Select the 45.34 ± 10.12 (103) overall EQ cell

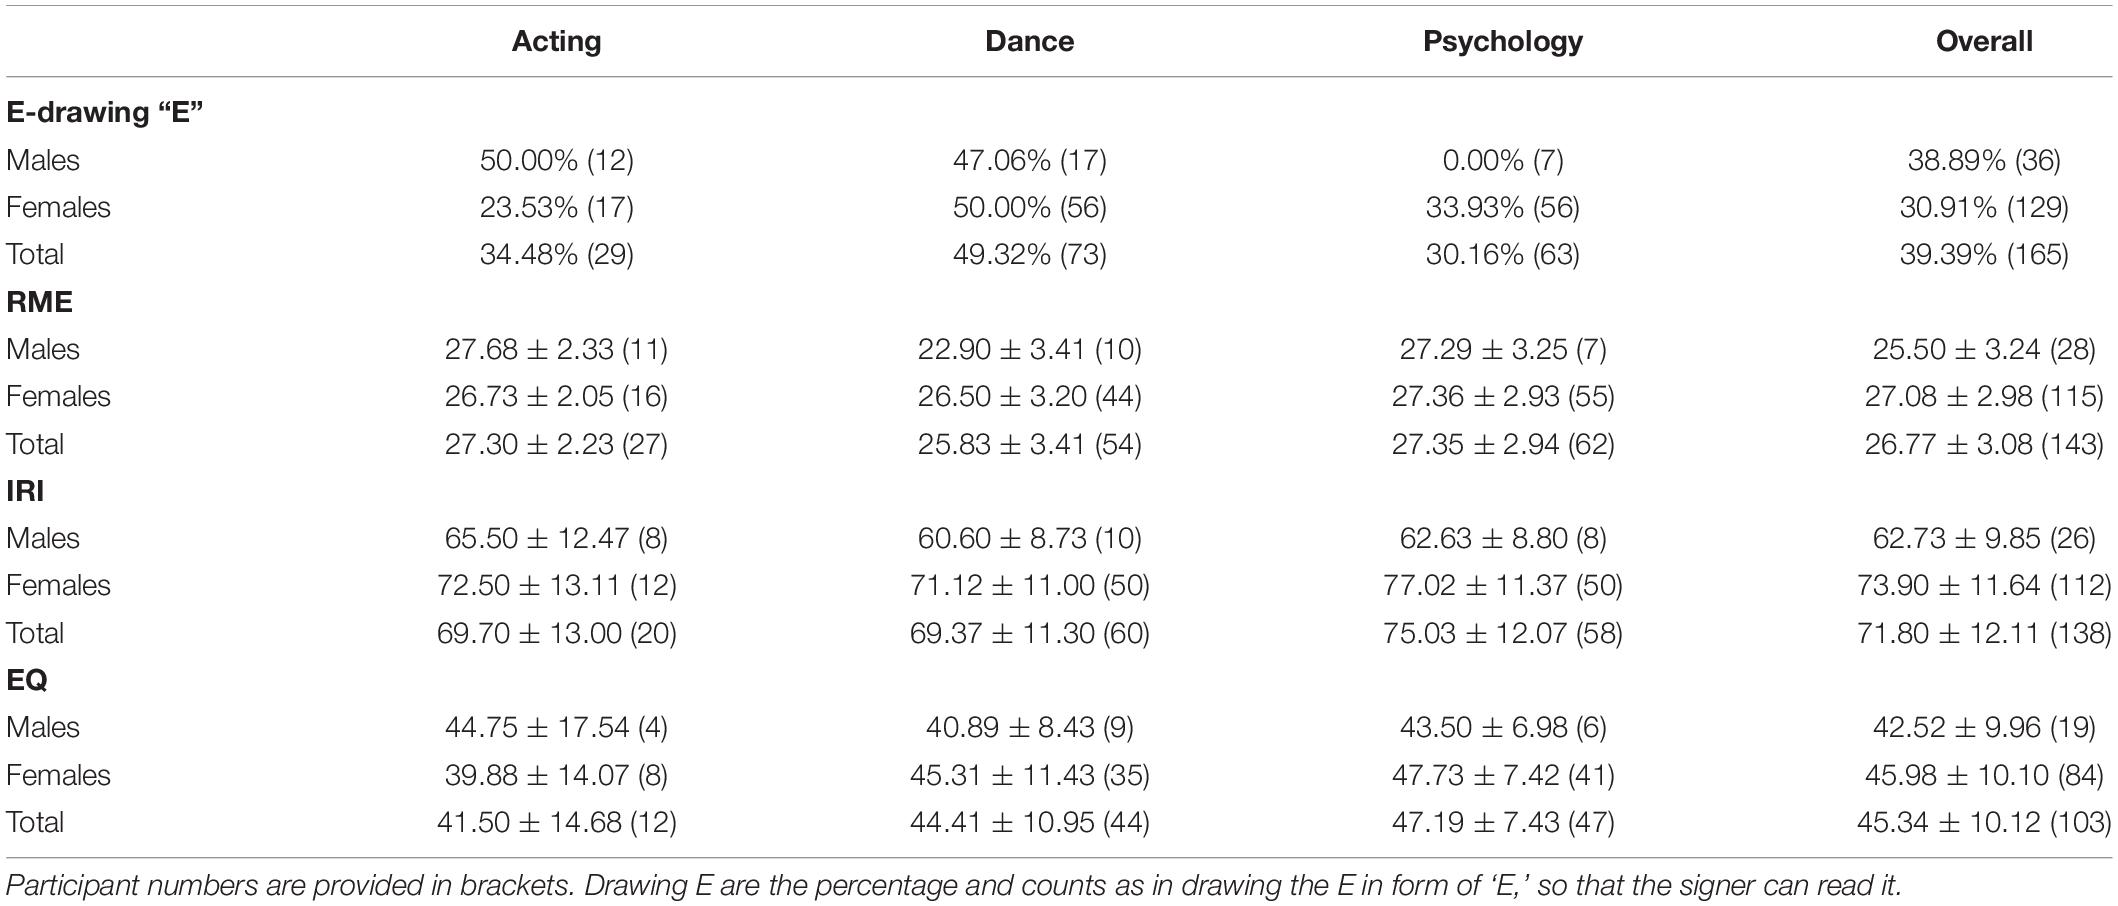point(1984,822)
